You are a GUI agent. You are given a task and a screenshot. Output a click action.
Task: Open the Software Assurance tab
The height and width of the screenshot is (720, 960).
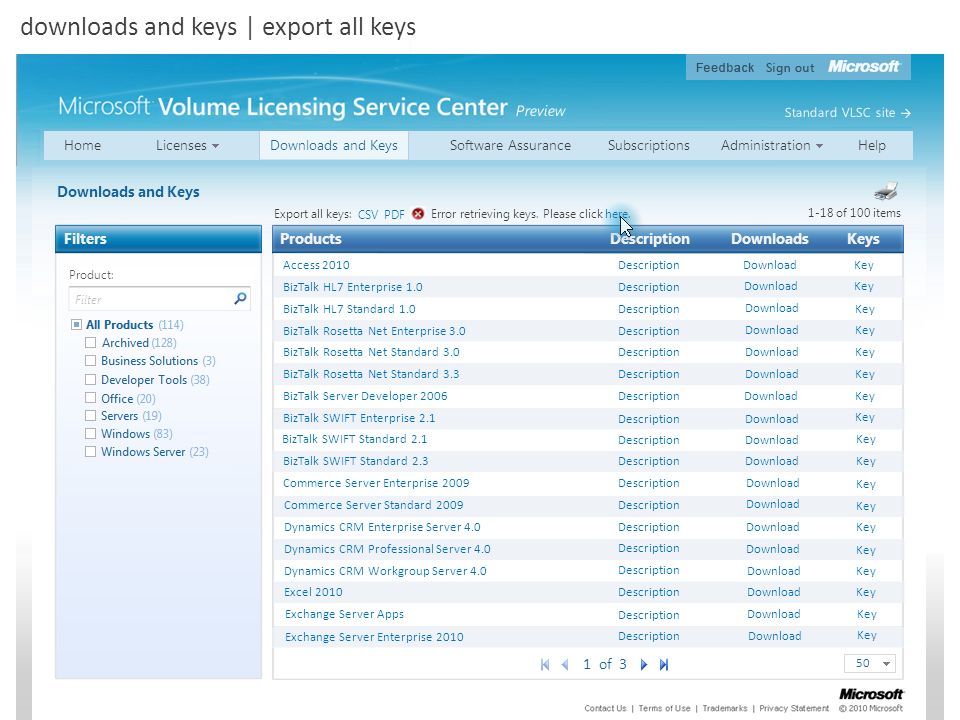(510, 146)
